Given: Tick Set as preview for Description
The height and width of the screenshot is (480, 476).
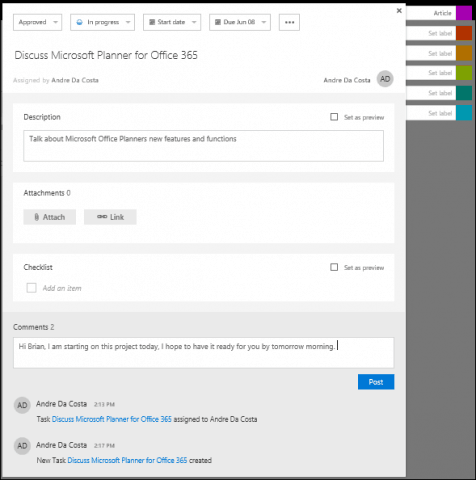Looking at the screenshot, I should pos(334,117).
